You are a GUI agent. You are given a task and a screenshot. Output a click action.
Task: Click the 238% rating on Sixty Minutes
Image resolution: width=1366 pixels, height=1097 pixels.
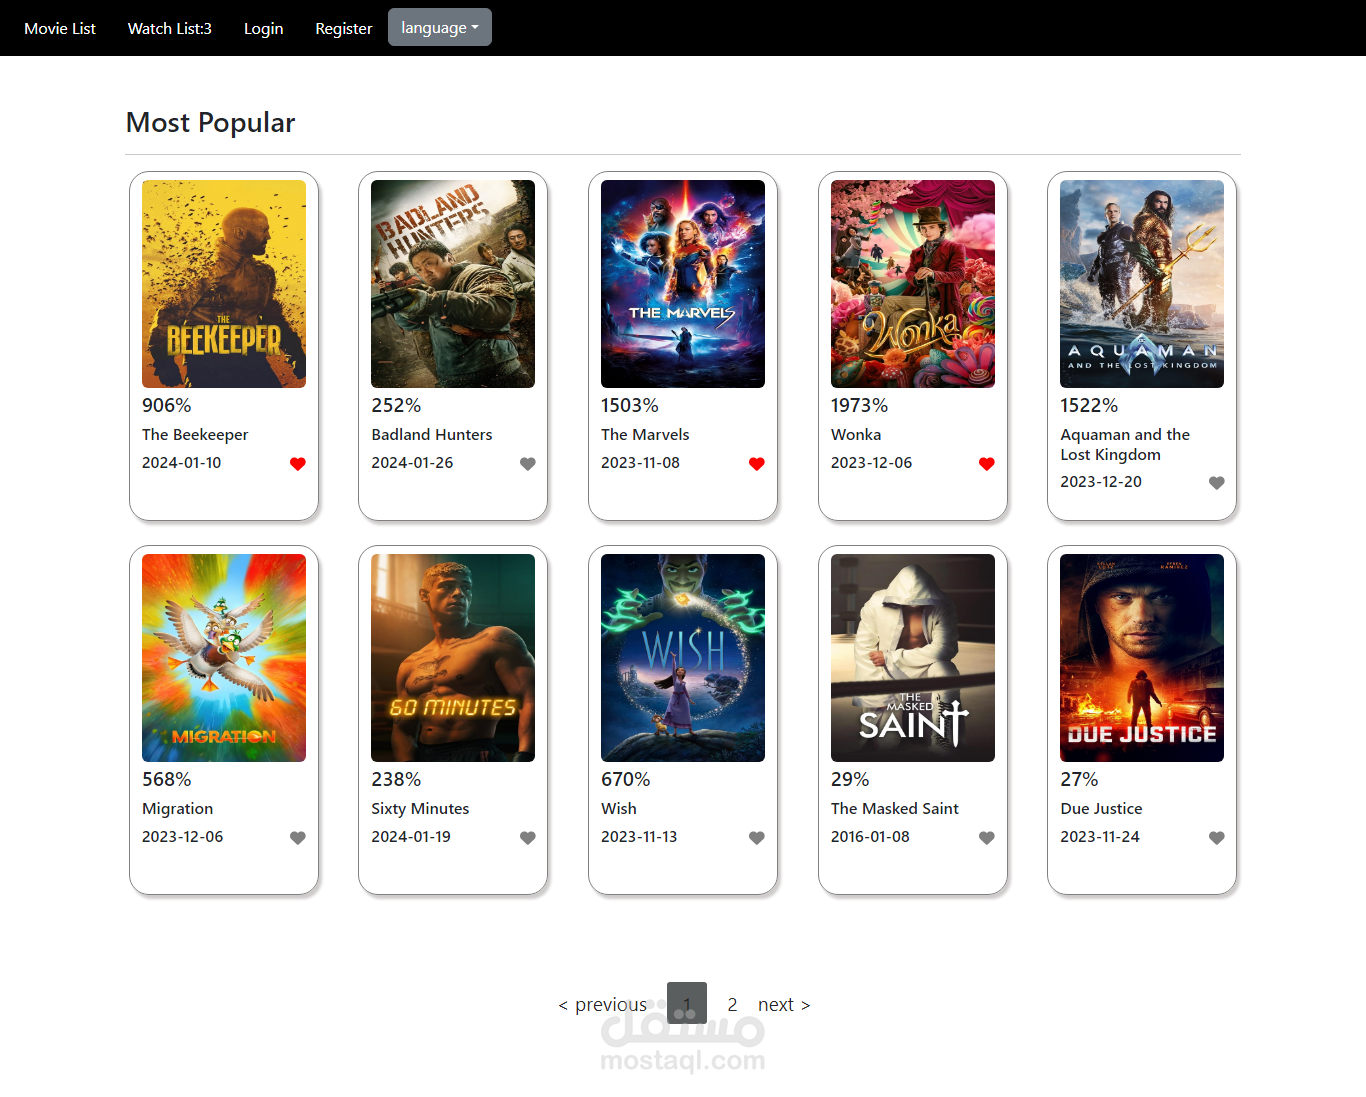396,780
